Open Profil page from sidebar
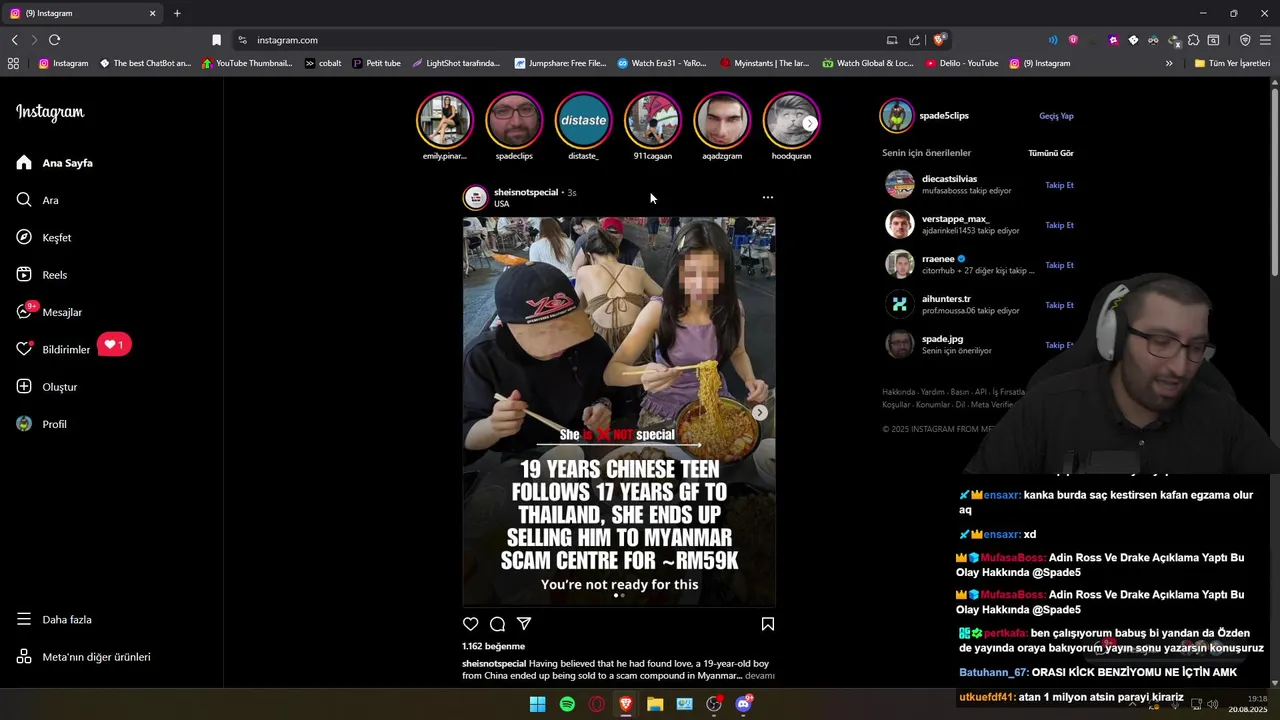This screenshot has height=720, width=1280. [42, 424]
